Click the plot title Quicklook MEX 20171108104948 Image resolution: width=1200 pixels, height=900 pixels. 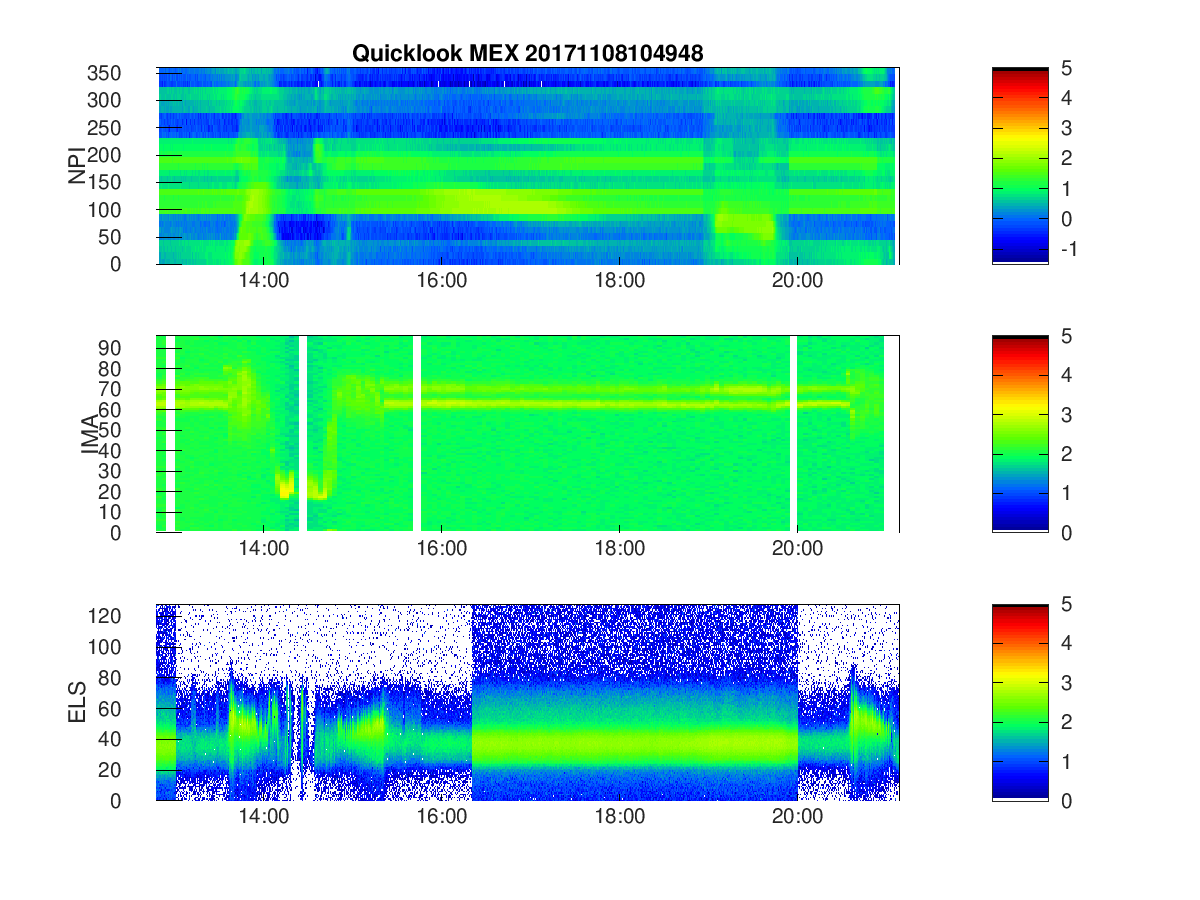point(527,54)
